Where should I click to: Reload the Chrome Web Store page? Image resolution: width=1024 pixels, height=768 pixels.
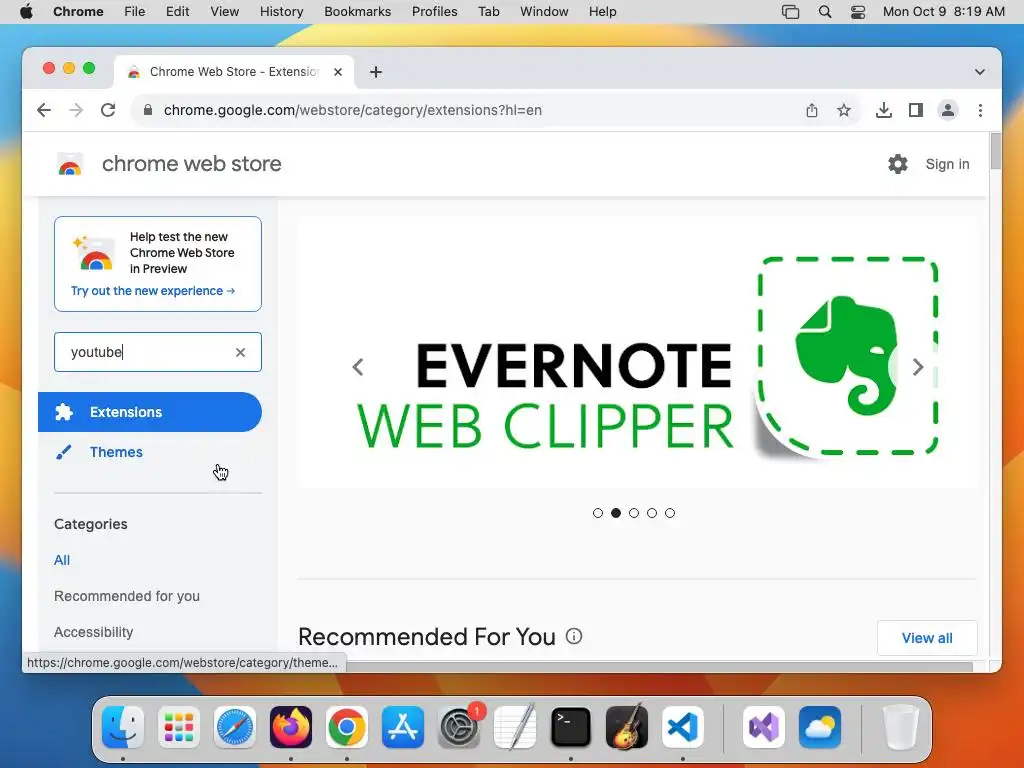pos(108,110)
